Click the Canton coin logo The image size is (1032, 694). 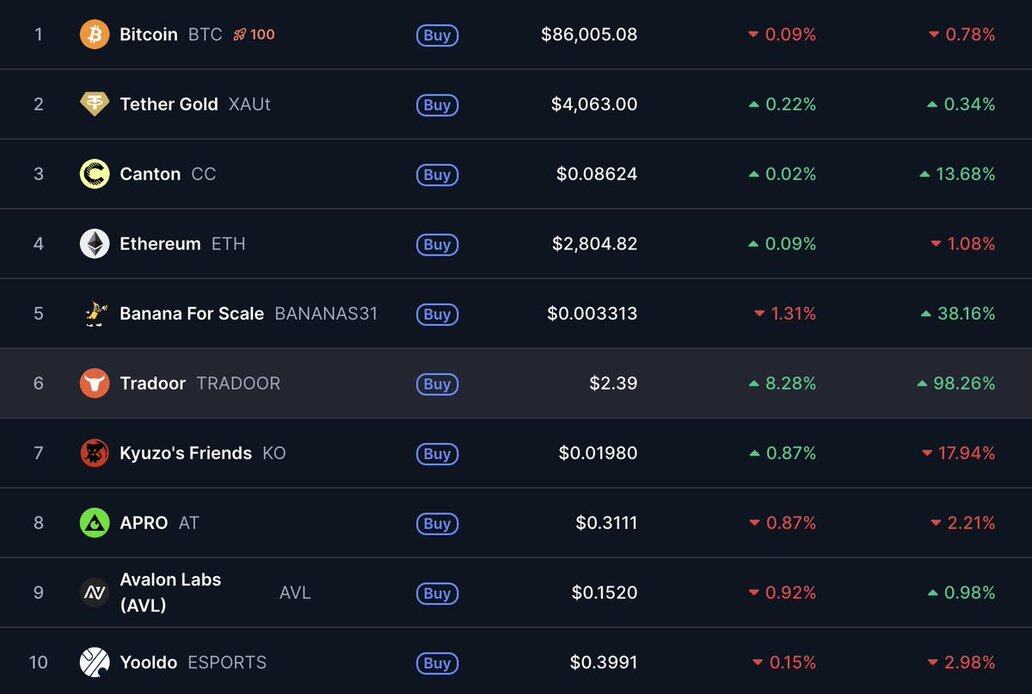(94, 174)
